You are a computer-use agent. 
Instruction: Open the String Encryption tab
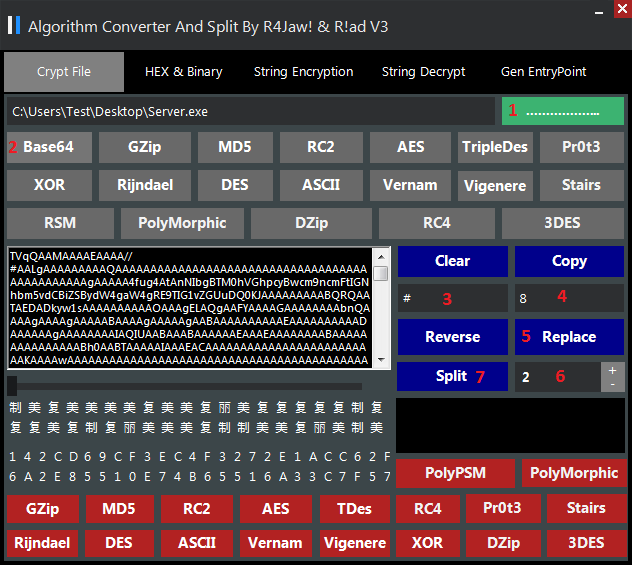[x=303, y=72]
